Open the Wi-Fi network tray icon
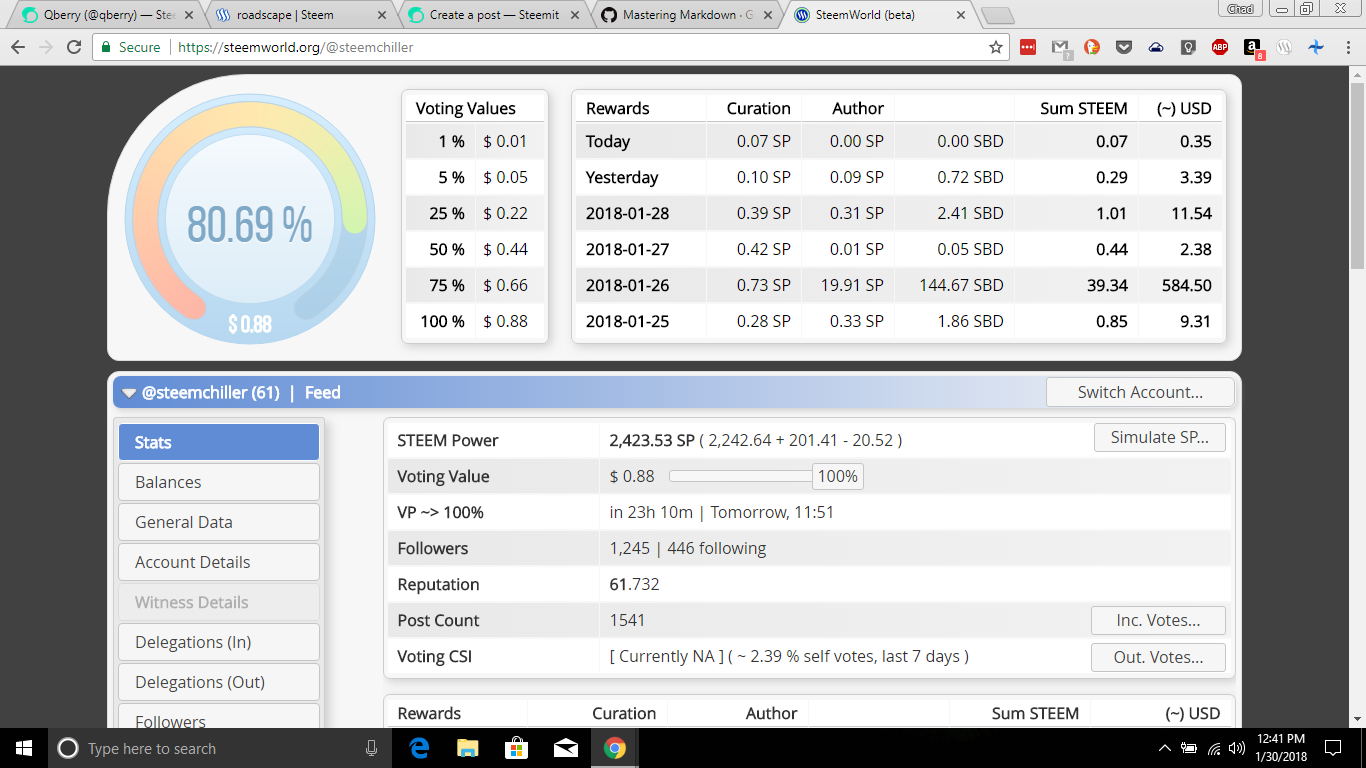This screenshot has height=768, width=1366. [x=1214, y=748]
